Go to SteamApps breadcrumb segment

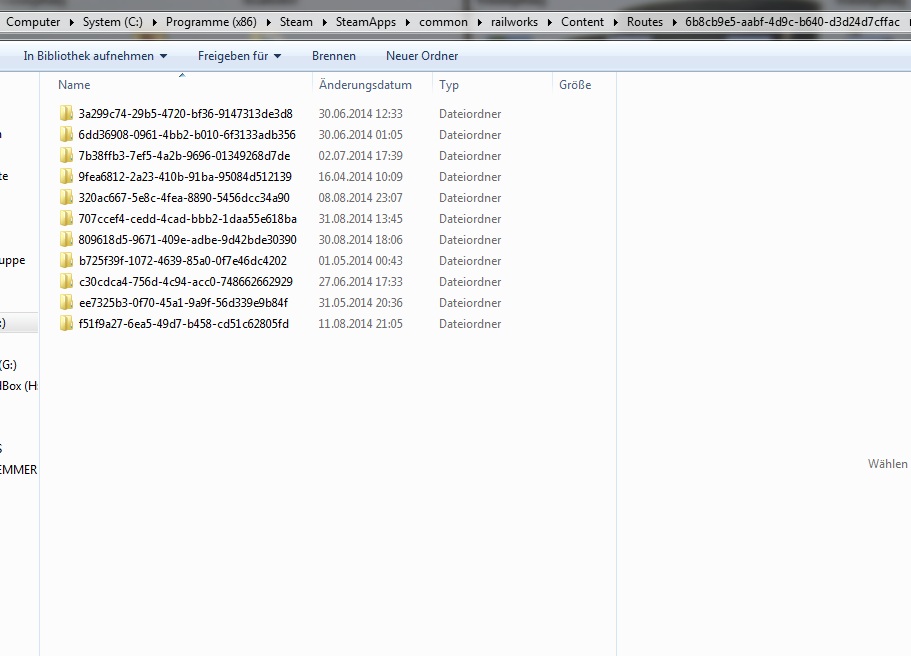click(x=365, y=22)
